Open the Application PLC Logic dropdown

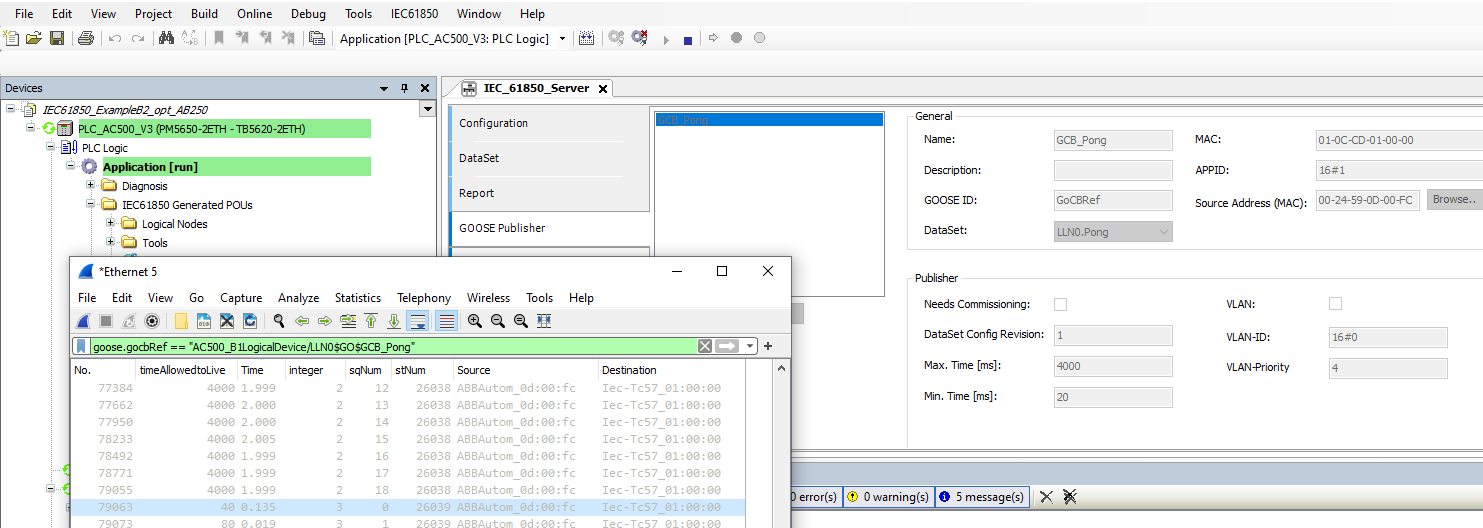[x=562, y=39]
